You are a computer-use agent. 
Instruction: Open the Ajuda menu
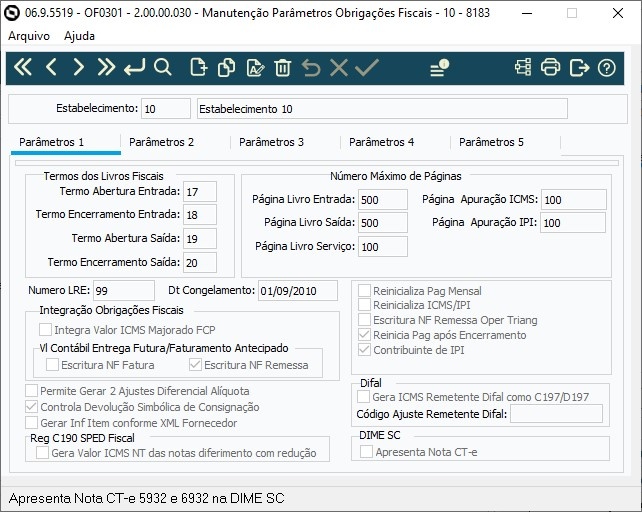79,35
